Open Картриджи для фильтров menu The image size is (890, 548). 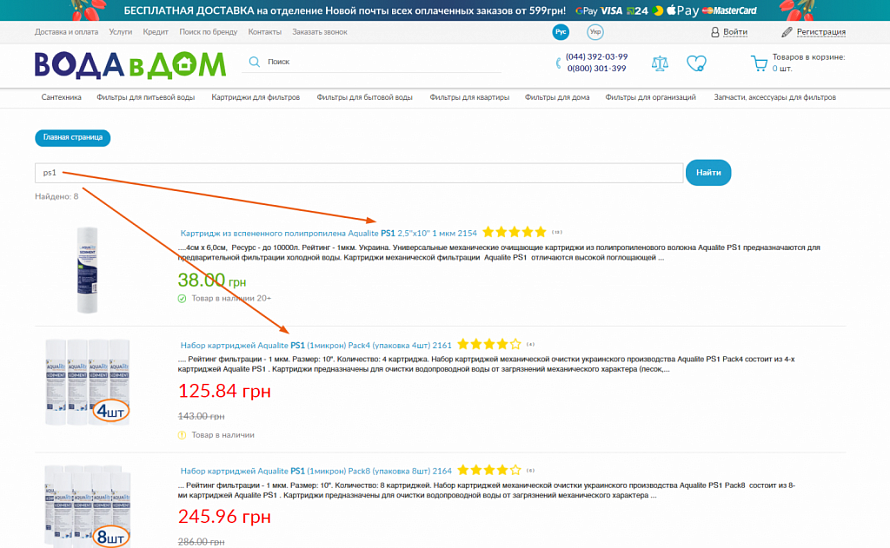point(255,97)
